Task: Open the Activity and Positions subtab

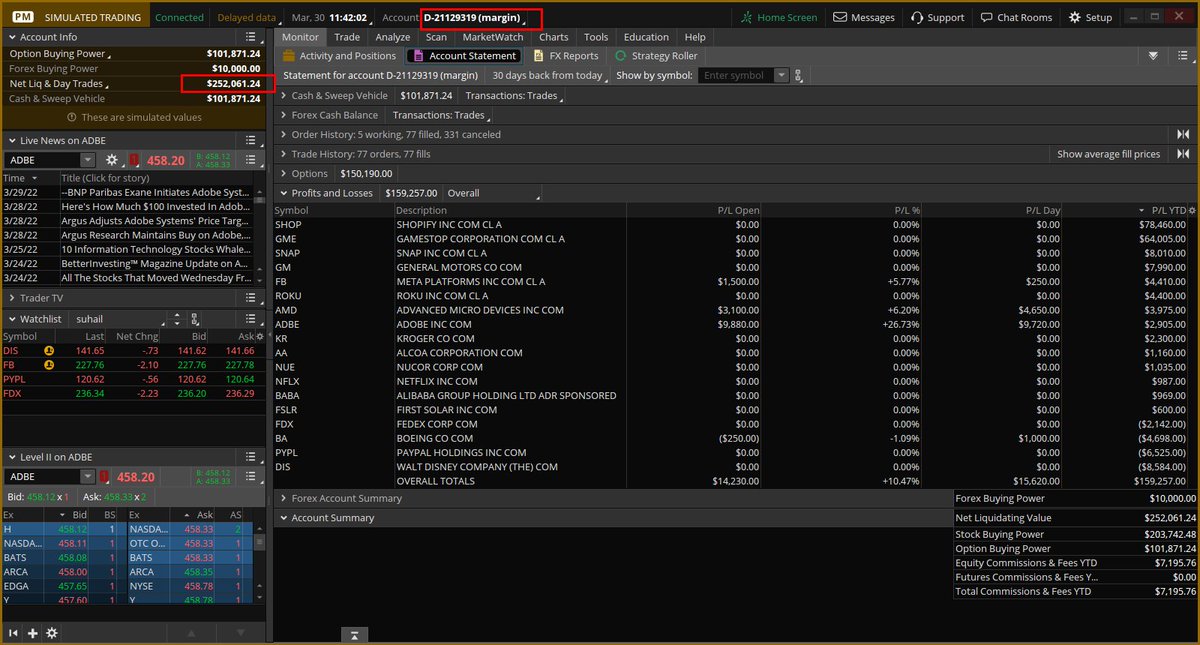Action: tap(340, 56)
